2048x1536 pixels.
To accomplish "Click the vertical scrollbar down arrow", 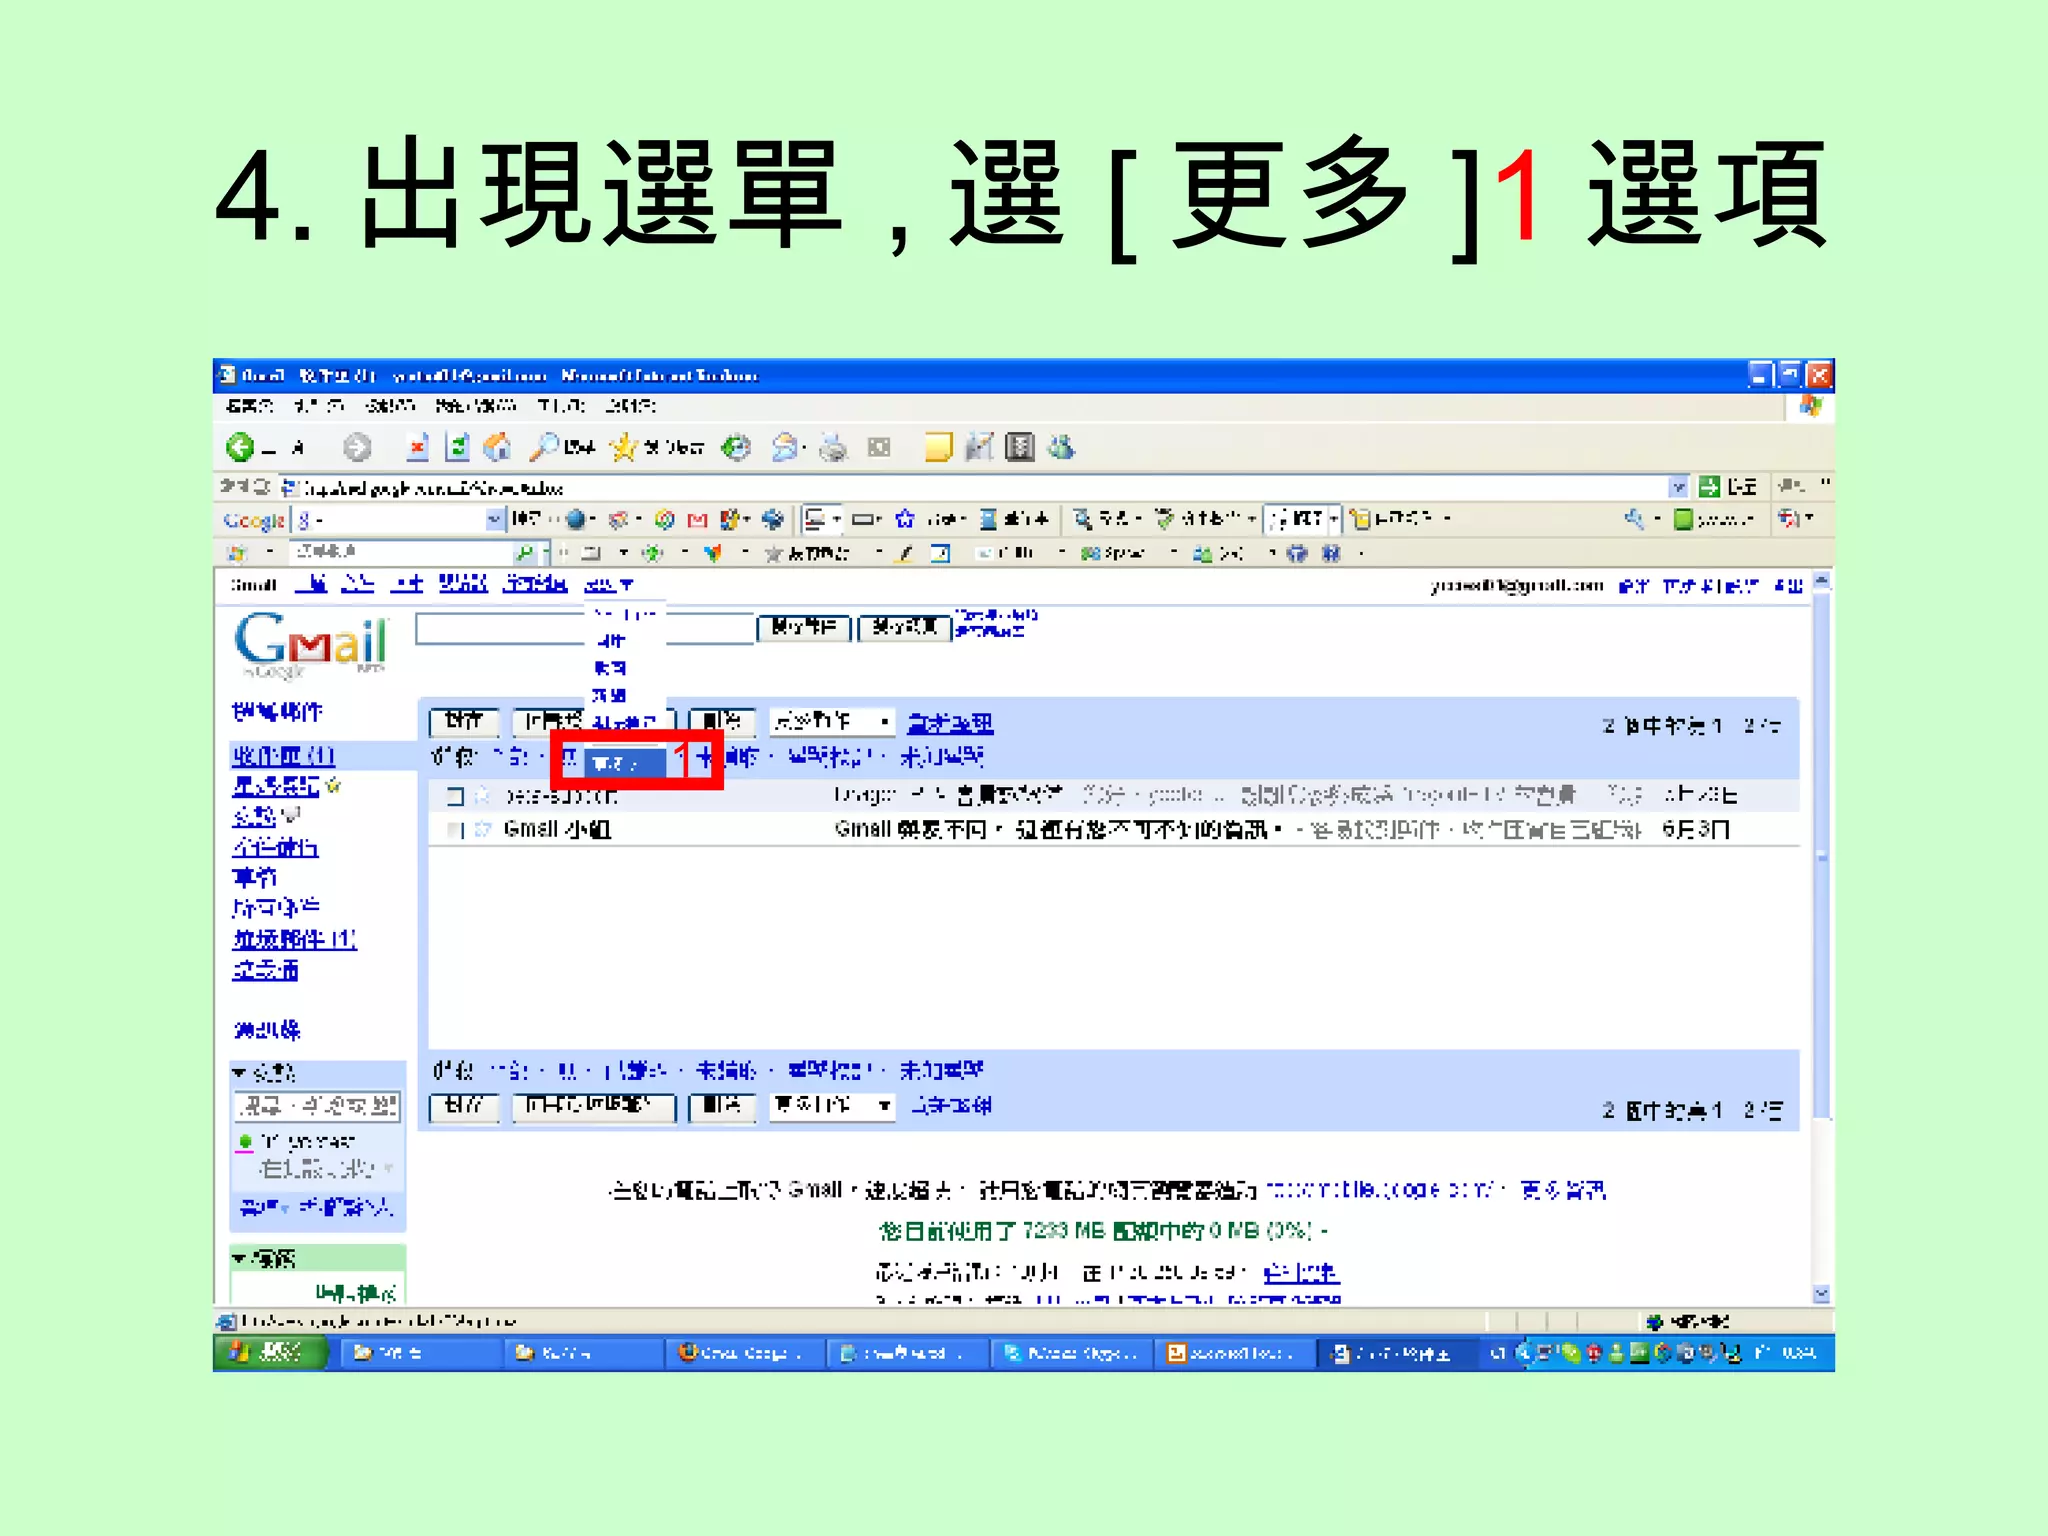I will click(x=1822, y=1294).
